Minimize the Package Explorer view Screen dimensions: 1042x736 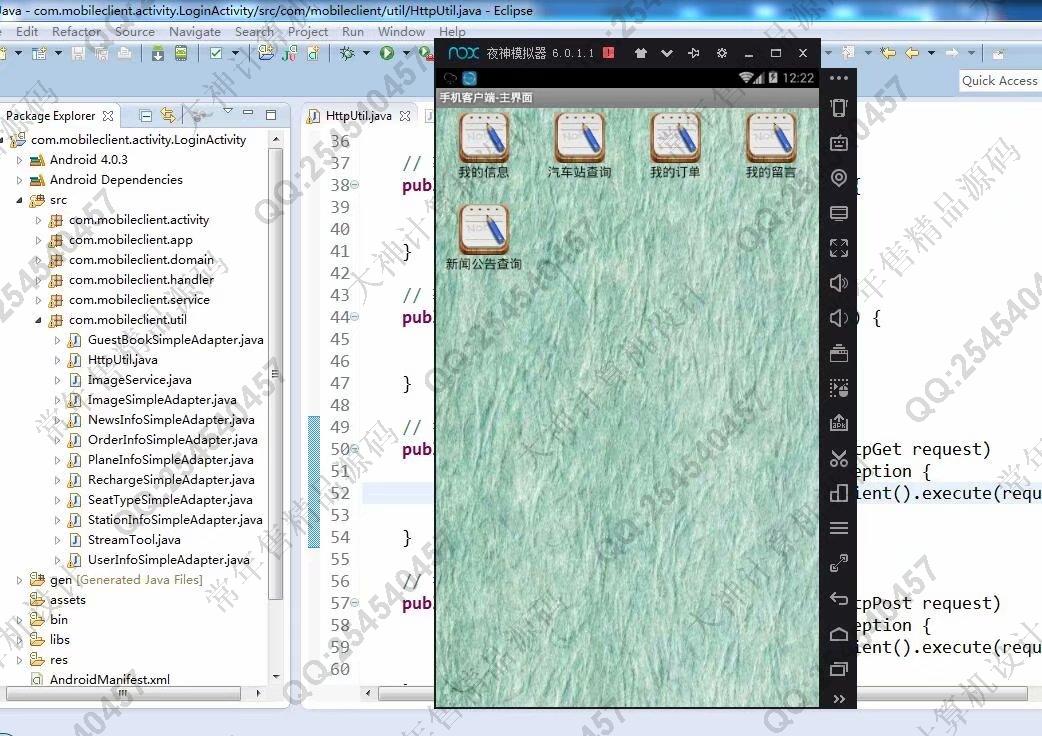click(249, 113)
